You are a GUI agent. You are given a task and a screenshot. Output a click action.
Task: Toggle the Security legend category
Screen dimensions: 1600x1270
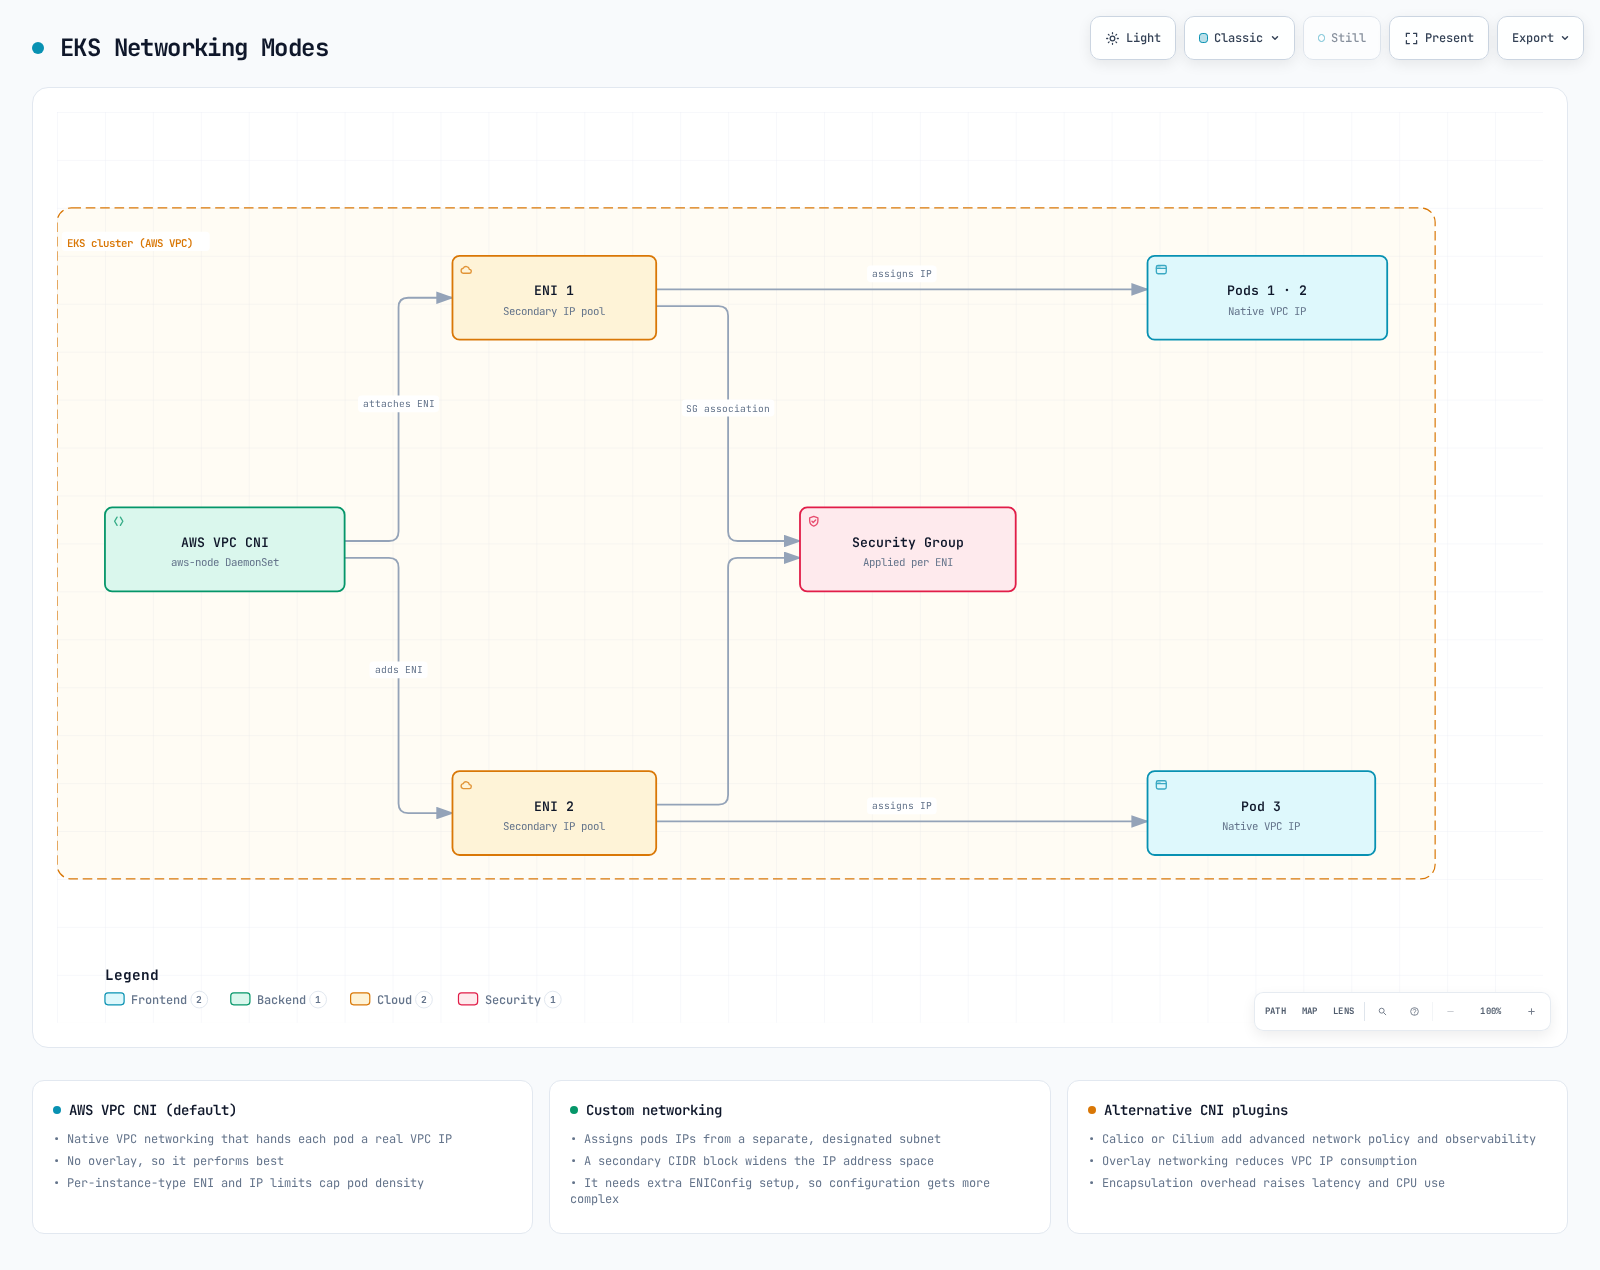click(509, 999)
